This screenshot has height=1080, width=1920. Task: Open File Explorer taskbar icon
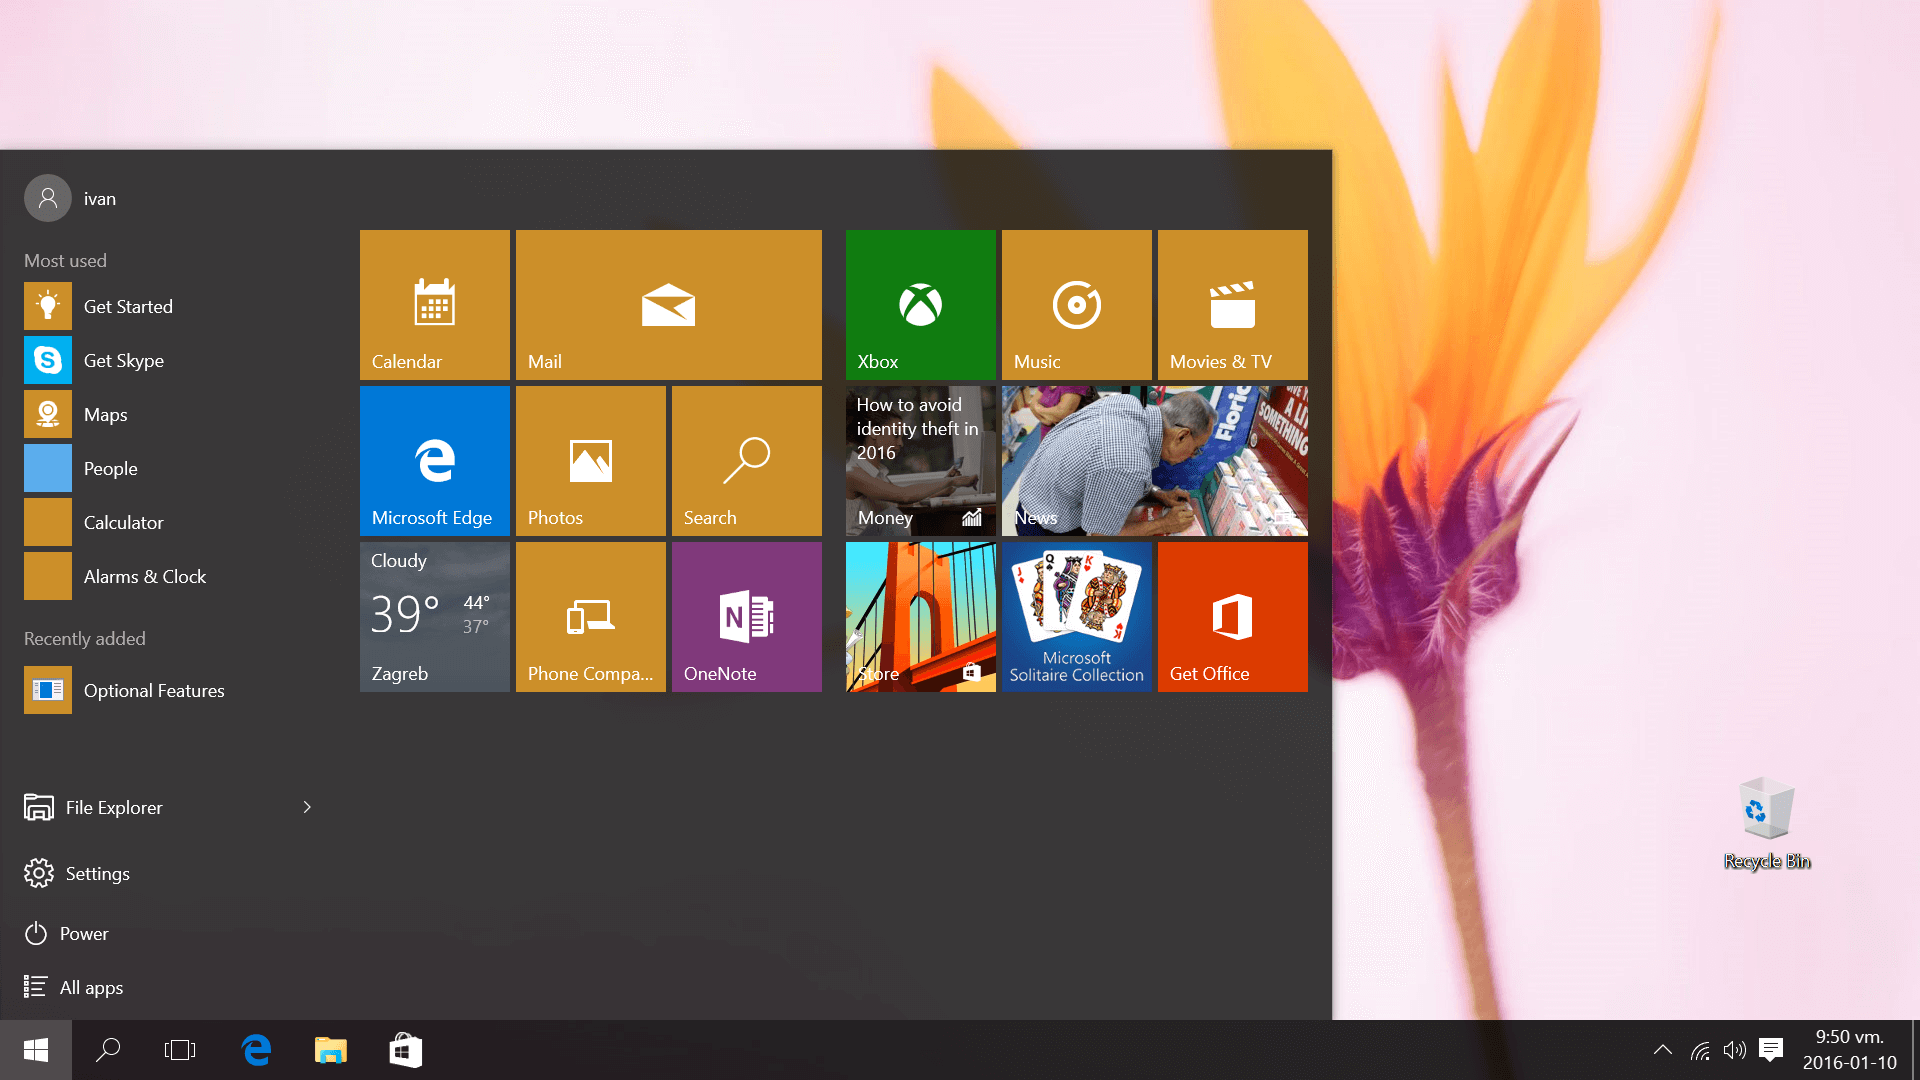330,1050
